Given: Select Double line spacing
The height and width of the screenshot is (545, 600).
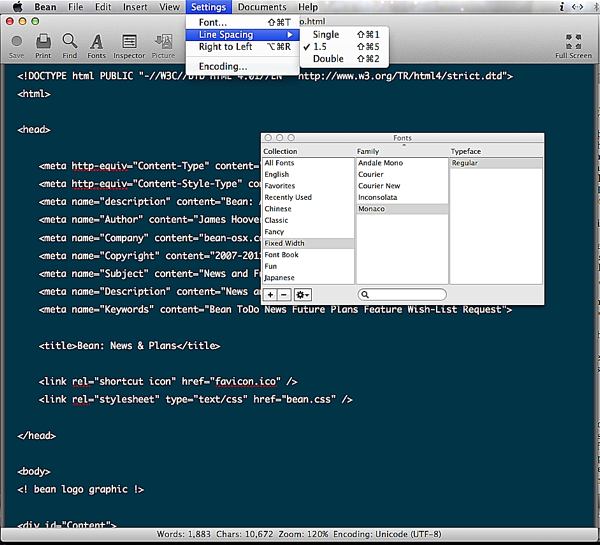Looking at the screenshot, I should click(x=344, y=59).
